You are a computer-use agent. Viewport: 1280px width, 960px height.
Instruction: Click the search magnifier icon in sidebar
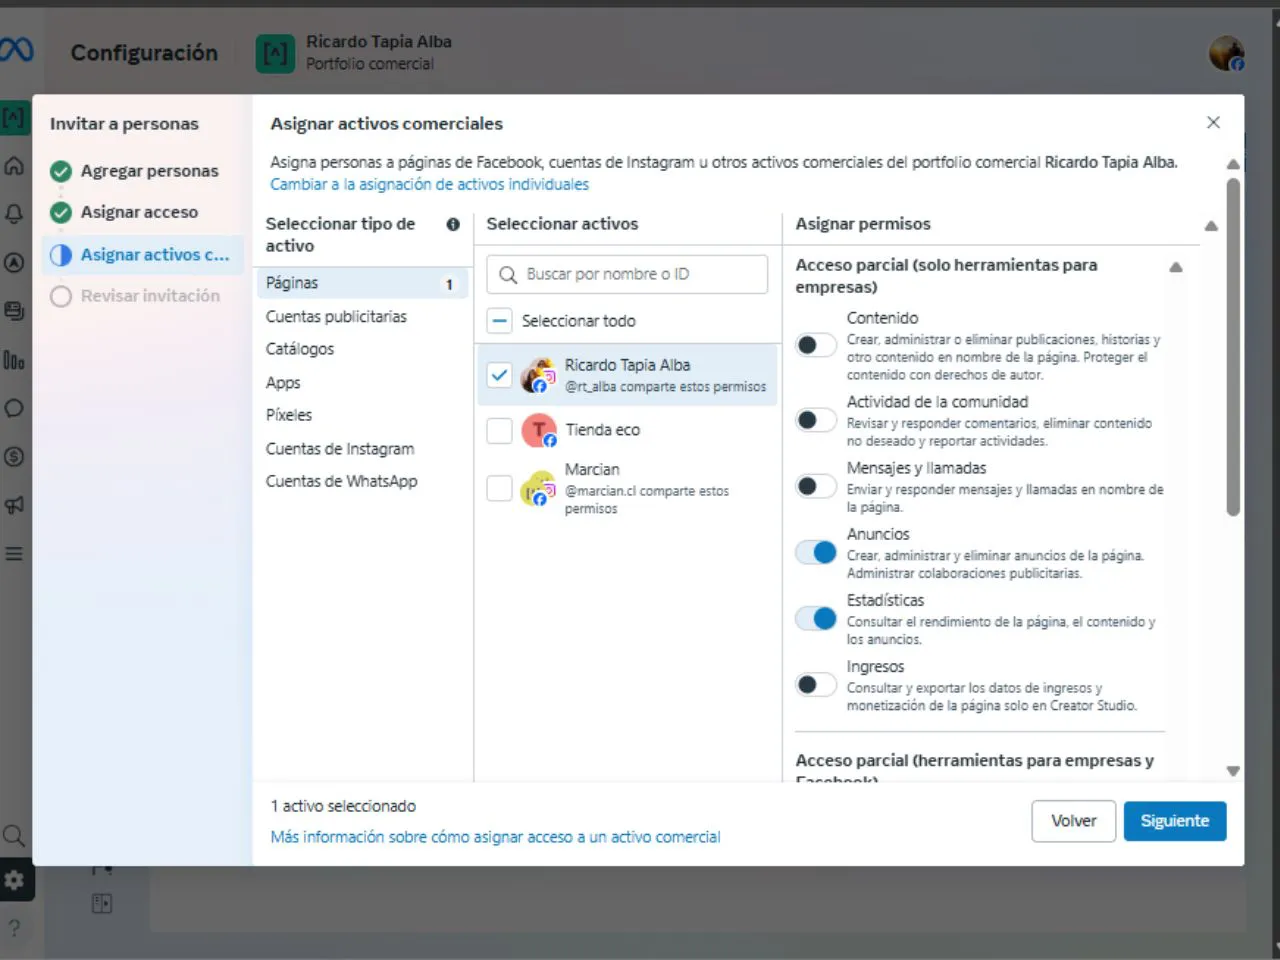pyautogui.click(x=14, y=835)
